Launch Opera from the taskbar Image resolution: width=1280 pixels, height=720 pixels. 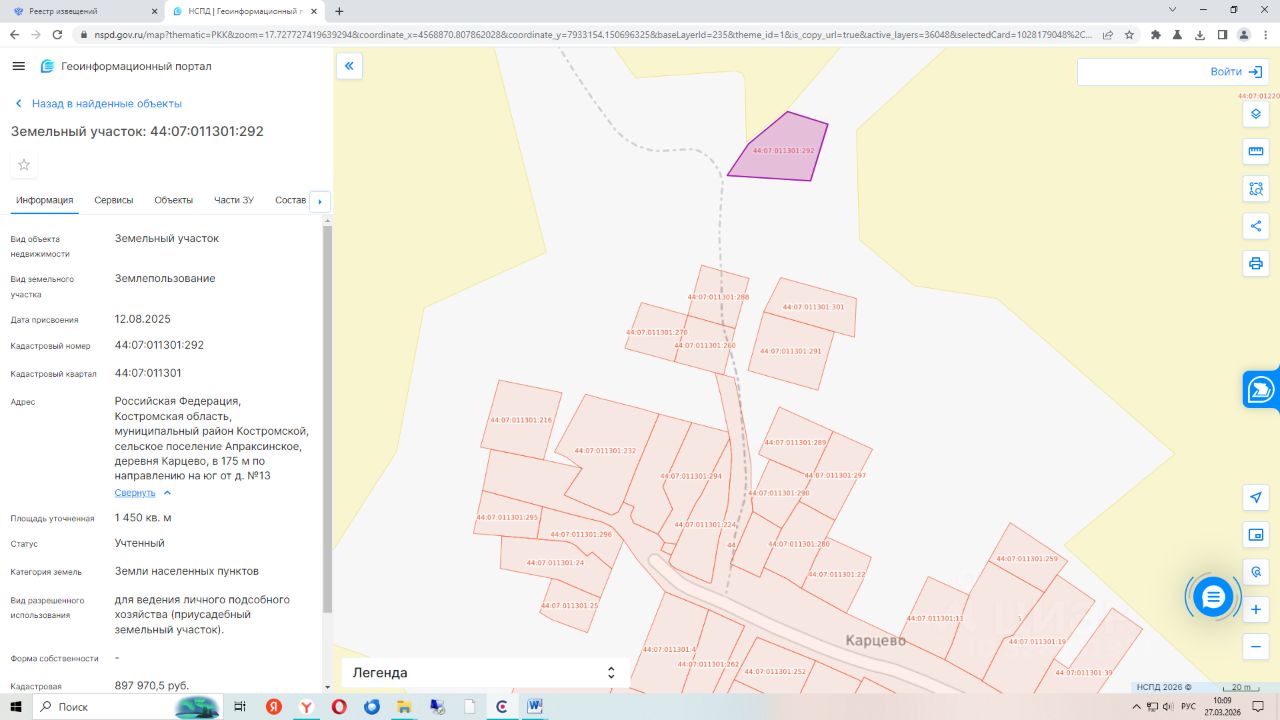339,706
